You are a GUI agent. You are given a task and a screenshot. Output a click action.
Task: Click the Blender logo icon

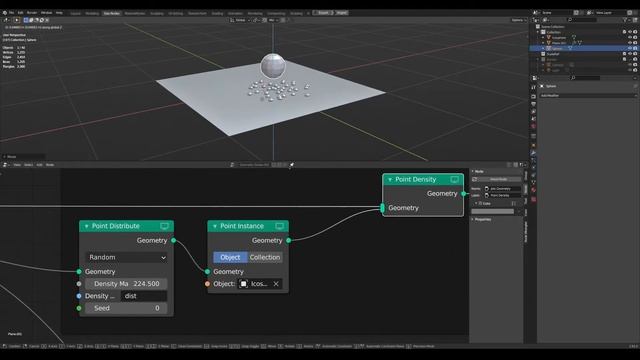pos(4,13)
